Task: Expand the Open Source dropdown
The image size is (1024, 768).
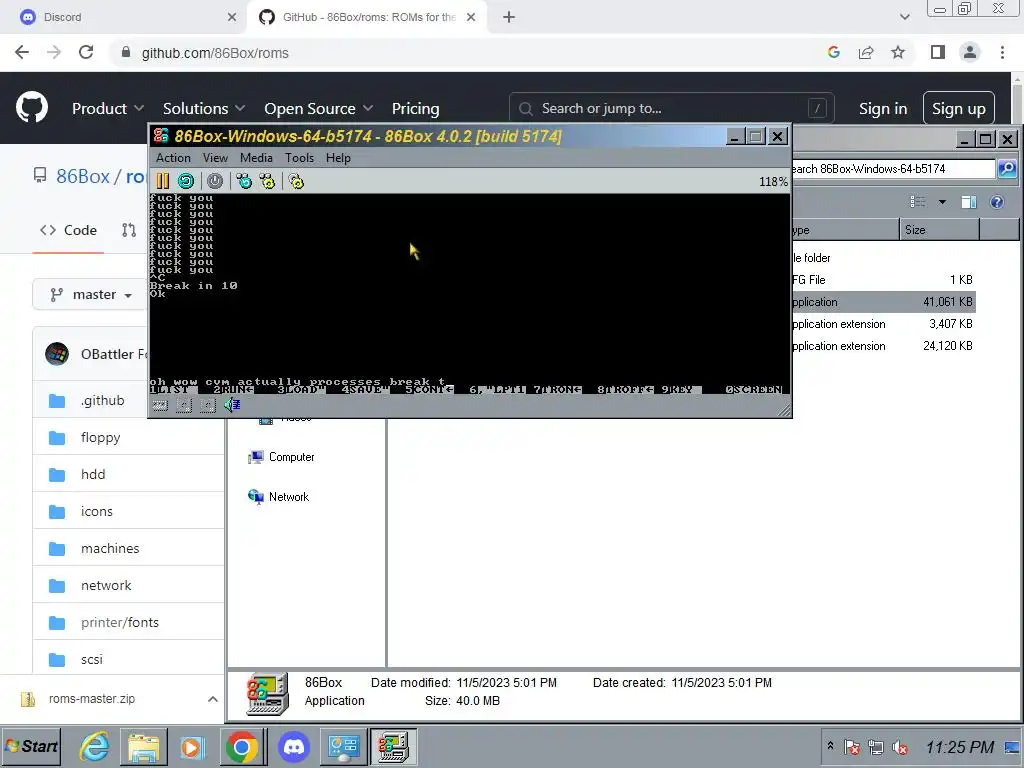Action: pyautogui.click(x=318, y=108)
